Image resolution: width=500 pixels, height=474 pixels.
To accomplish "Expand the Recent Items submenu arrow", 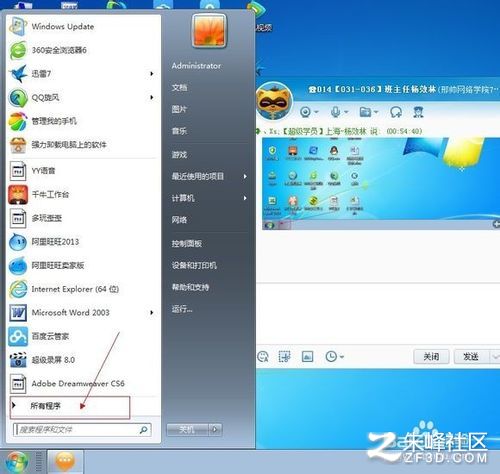I will (x=245, y=176).
